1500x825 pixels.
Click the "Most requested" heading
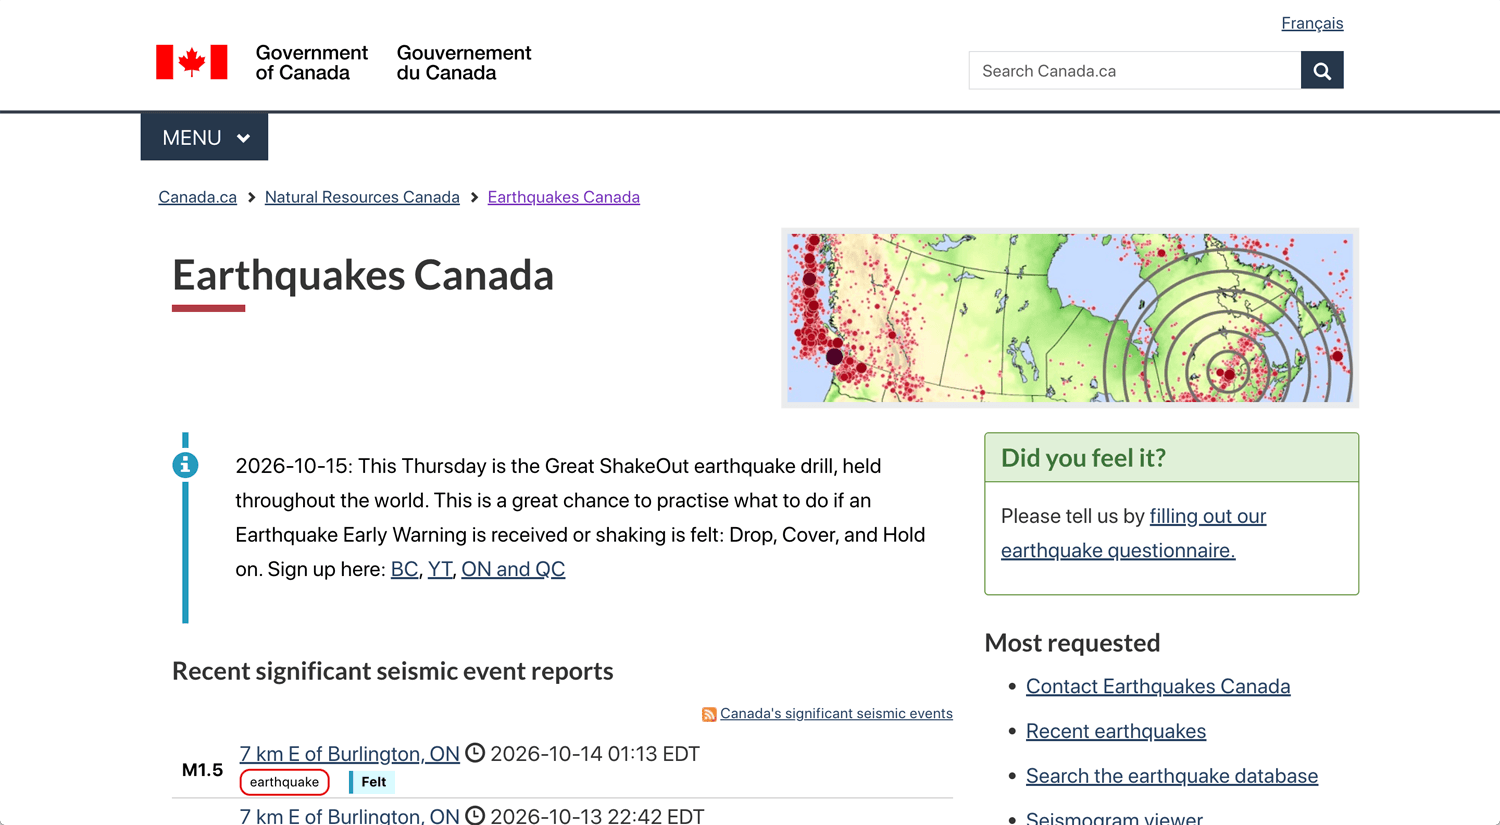point(1072,642)
